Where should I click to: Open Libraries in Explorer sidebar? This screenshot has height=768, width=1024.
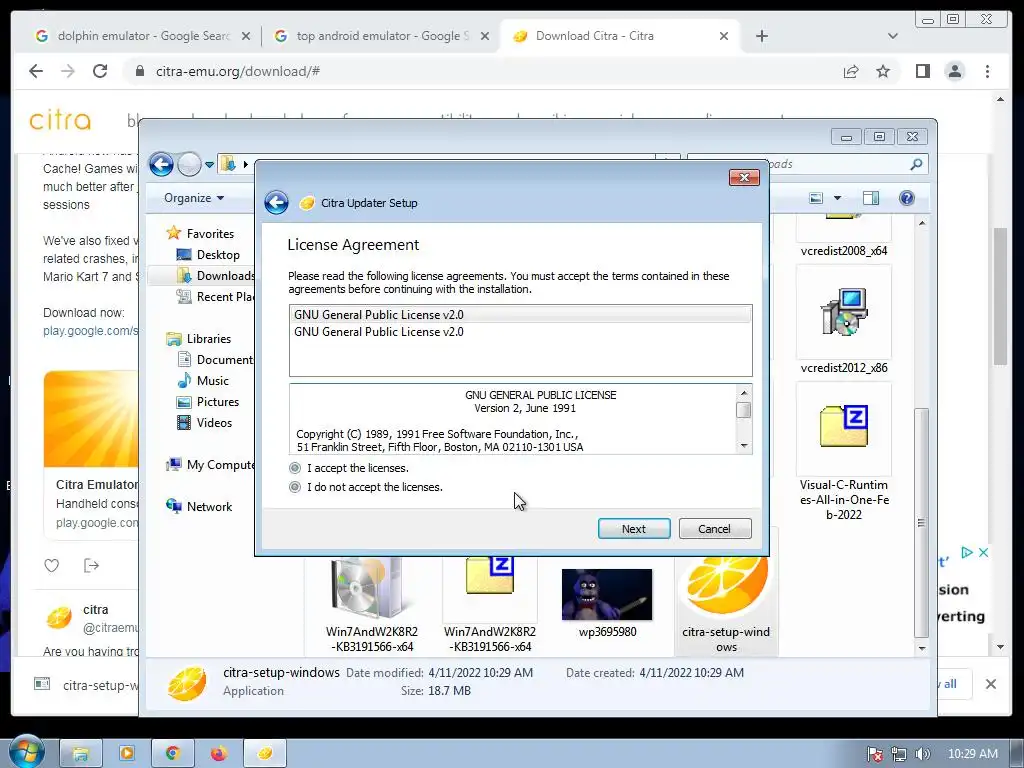pyautogui.click(x=200, y=338)
